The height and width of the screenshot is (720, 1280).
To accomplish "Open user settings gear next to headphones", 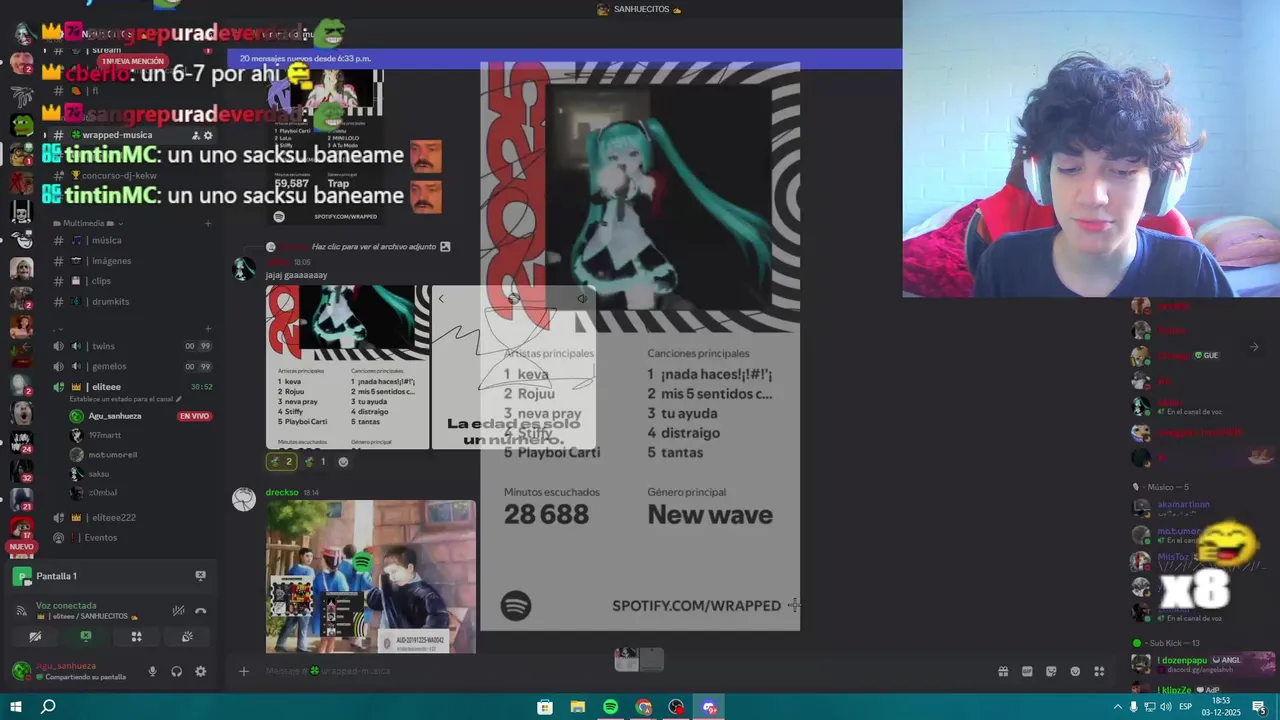I will pyautogui.click(x=201, y=671).
